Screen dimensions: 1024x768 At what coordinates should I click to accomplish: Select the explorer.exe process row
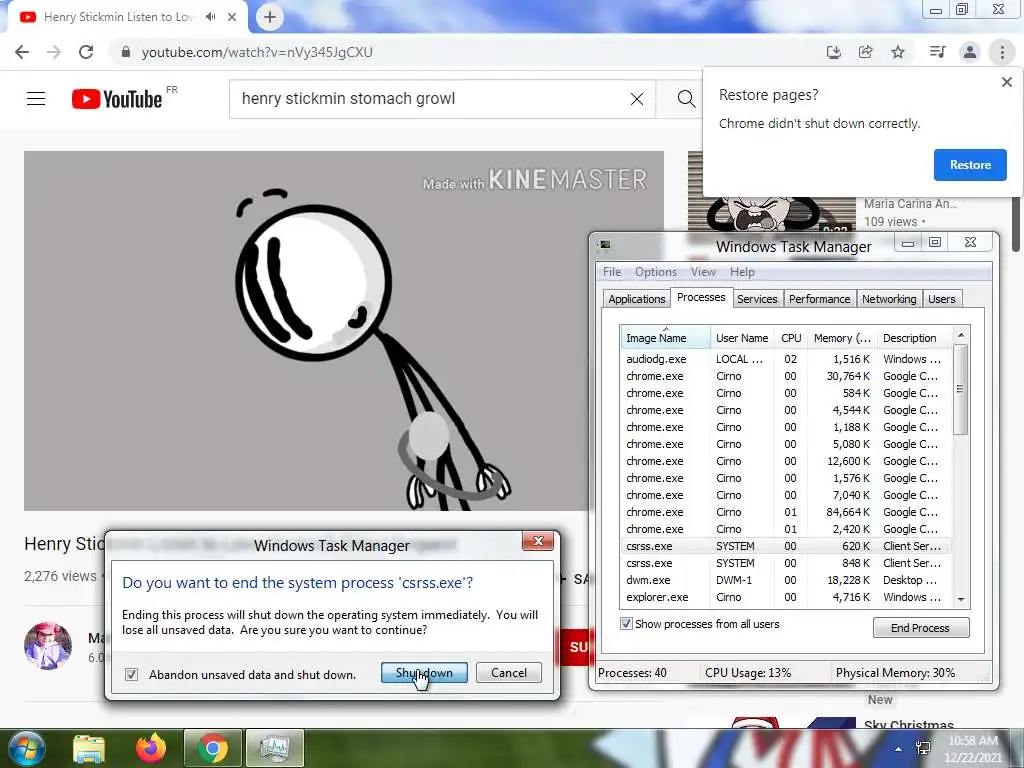pyautogui.click(x=786, y=597)
